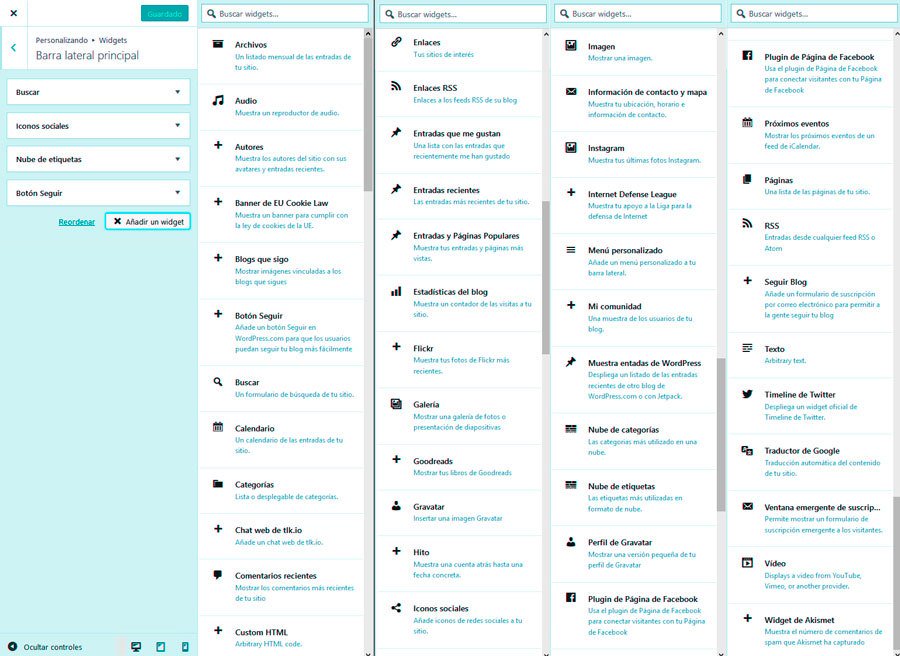Add the Blogs que sigo widget
The height and width of the screenshot is (656, 900).
point(281,270)
